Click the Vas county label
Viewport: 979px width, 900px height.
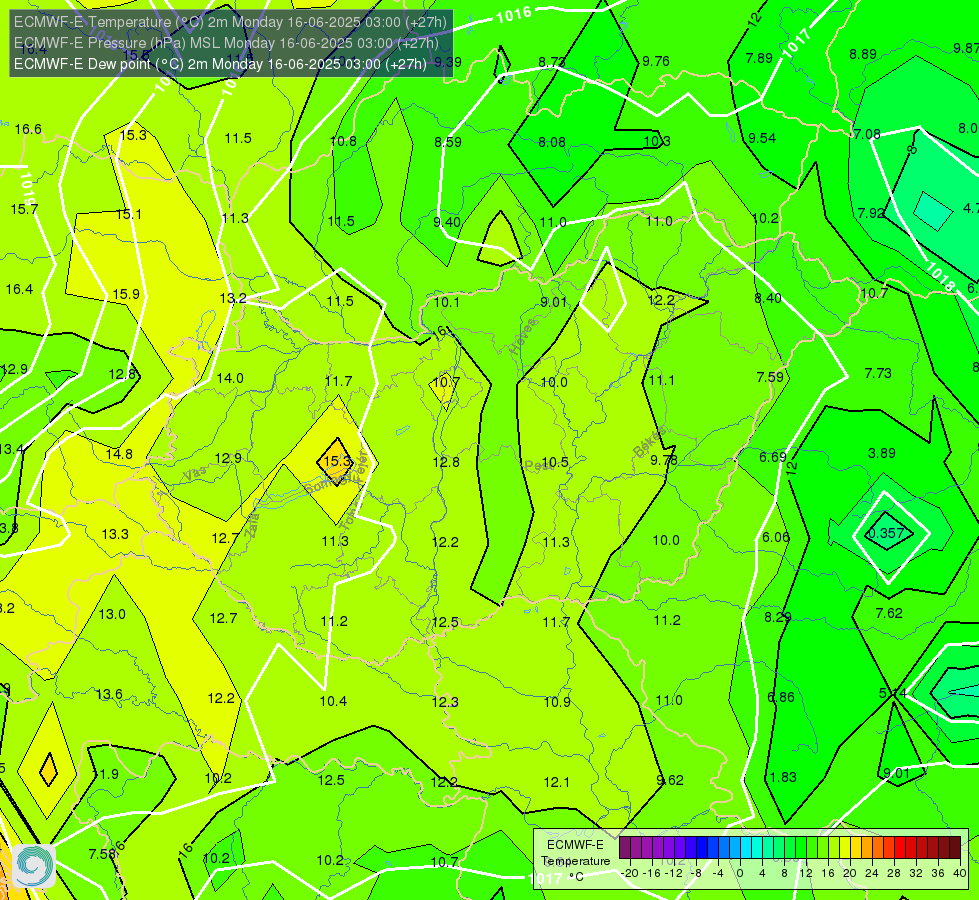195,475
